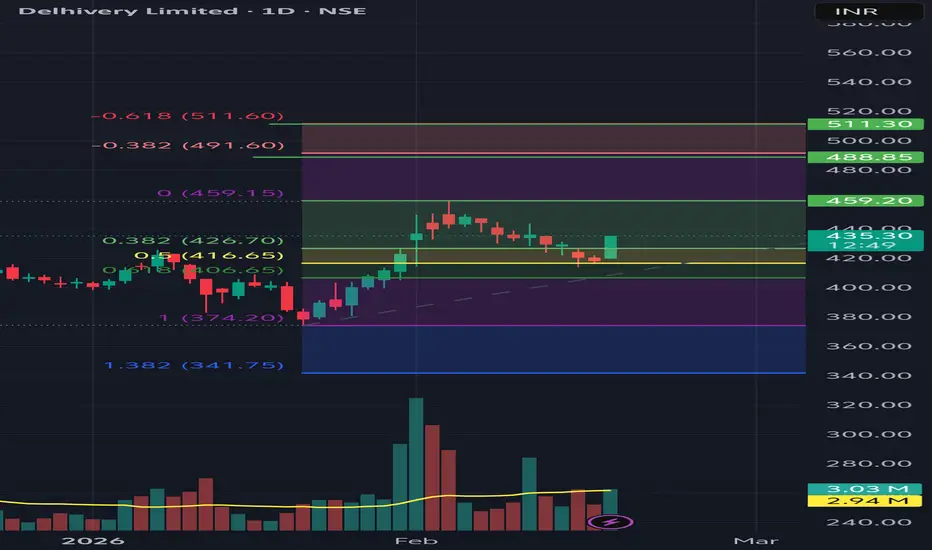Click the Delhivery Limited chart title

192,11
